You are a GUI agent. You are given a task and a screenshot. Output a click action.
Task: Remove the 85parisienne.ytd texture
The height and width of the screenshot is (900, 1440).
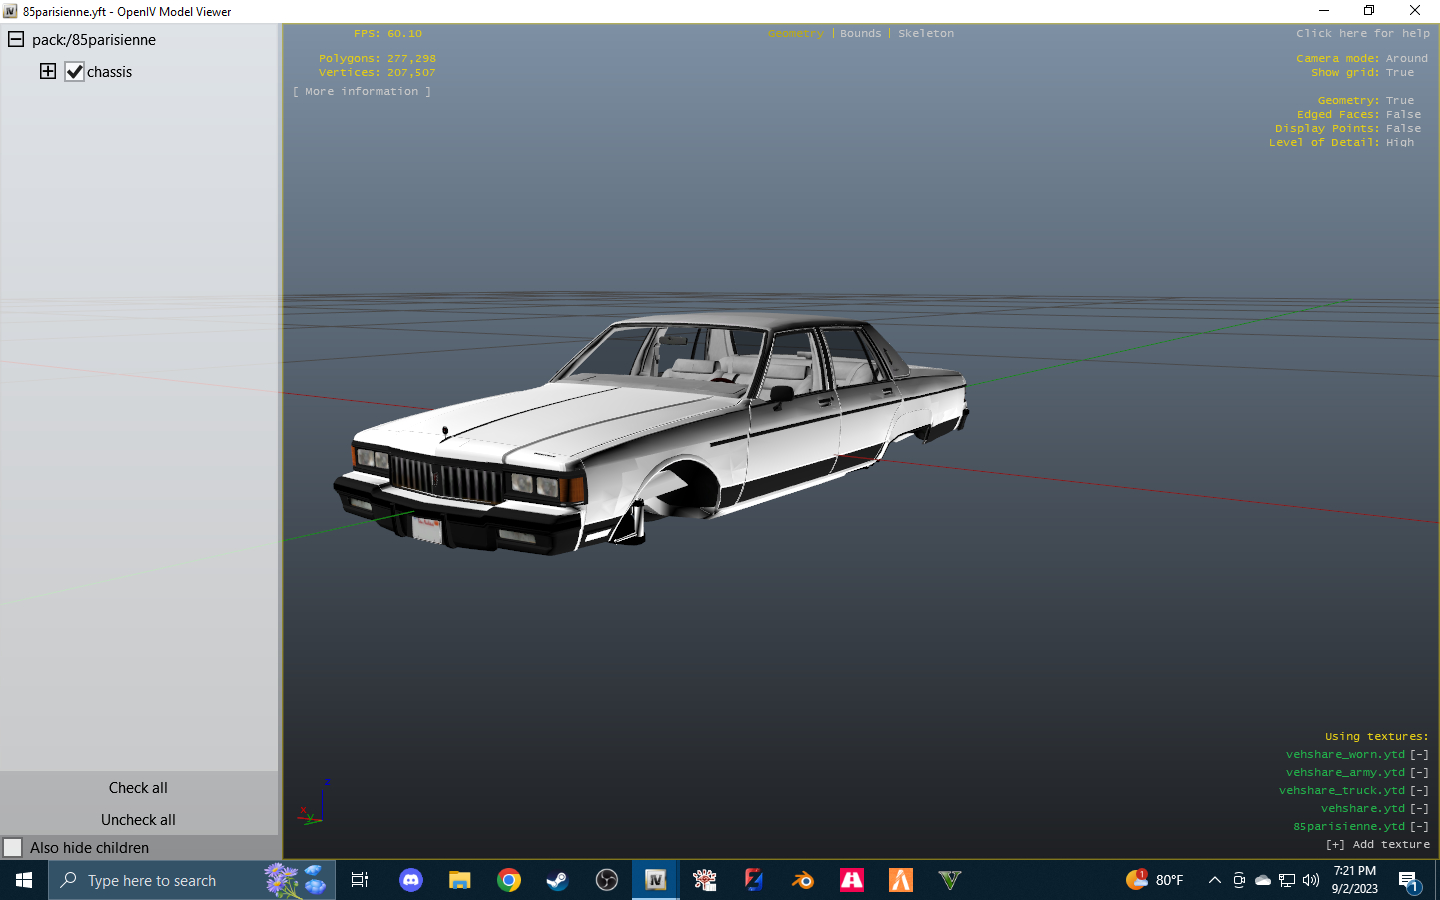pos(1418,826)
